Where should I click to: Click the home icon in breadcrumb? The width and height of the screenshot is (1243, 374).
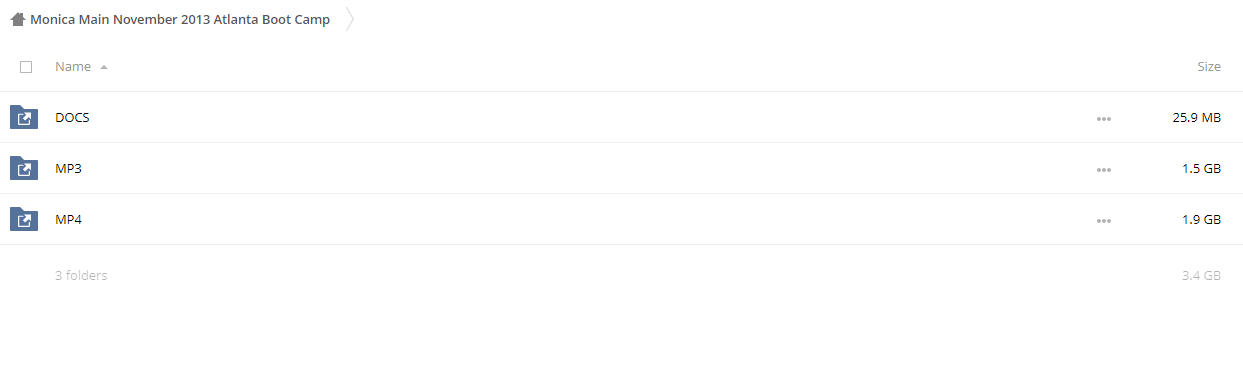click(17, 19)
